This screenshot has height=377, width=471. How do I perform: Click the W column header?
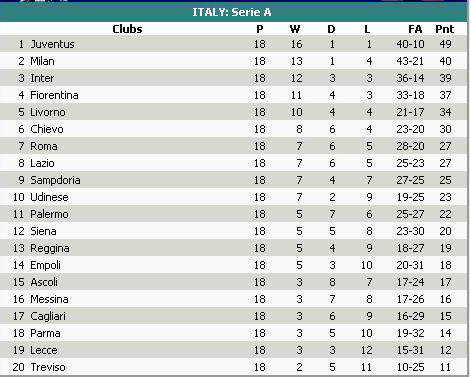tap(295, 29)
